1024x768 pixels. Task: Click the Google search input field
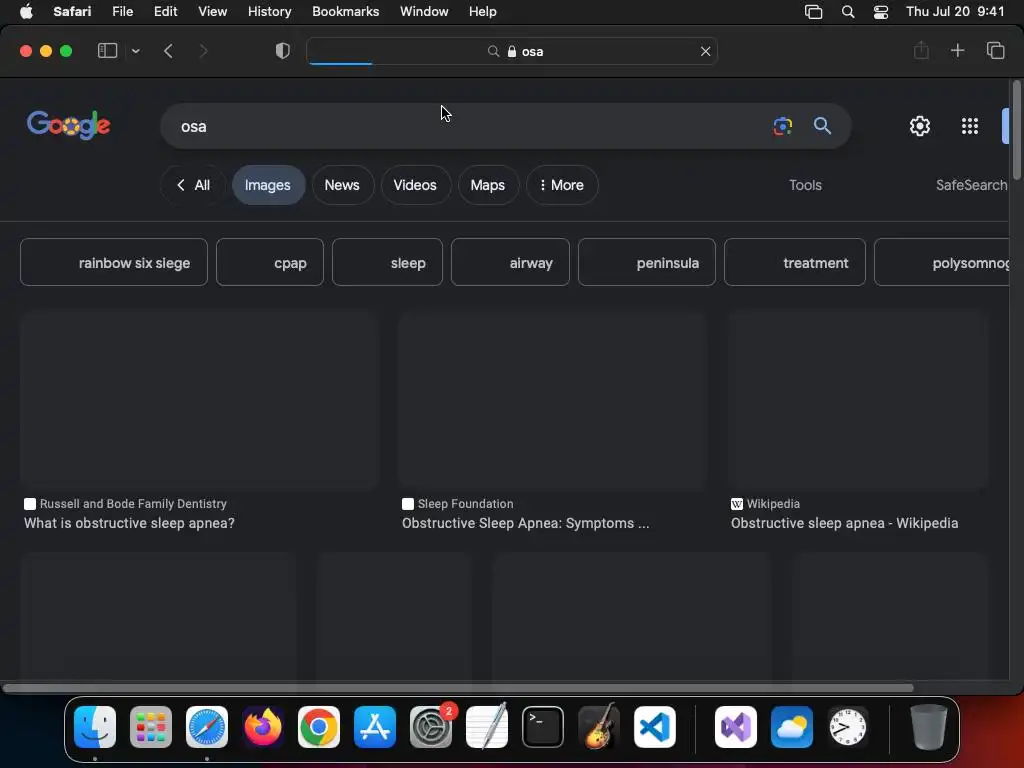[470, 126]
